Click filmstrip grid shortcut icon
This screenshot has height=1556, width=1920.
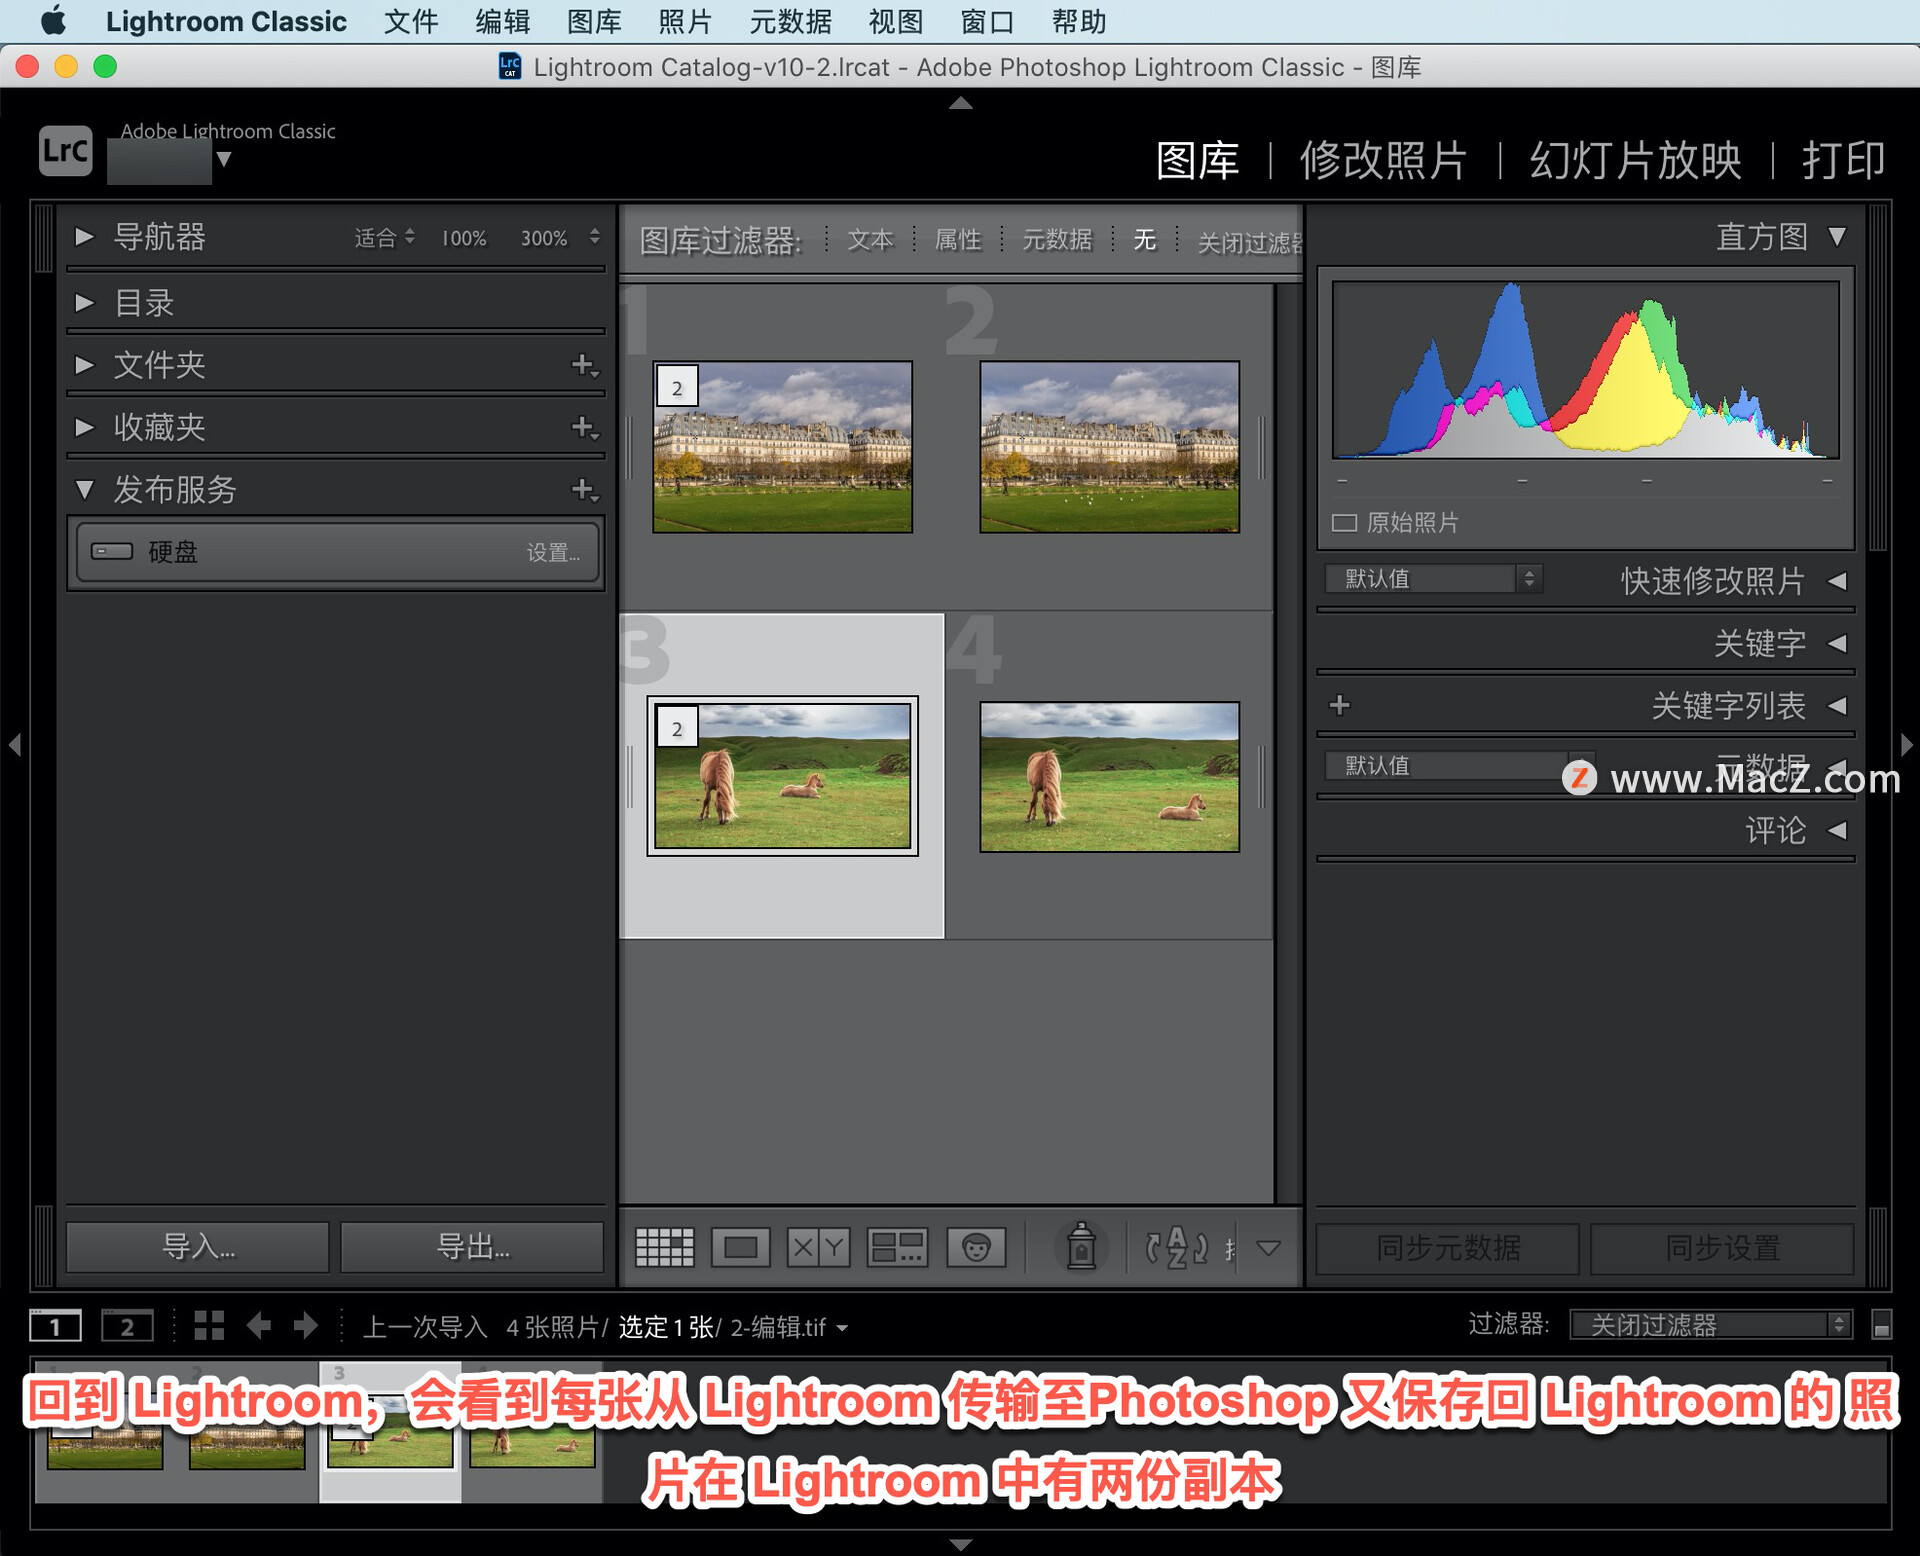(209, 1326)
